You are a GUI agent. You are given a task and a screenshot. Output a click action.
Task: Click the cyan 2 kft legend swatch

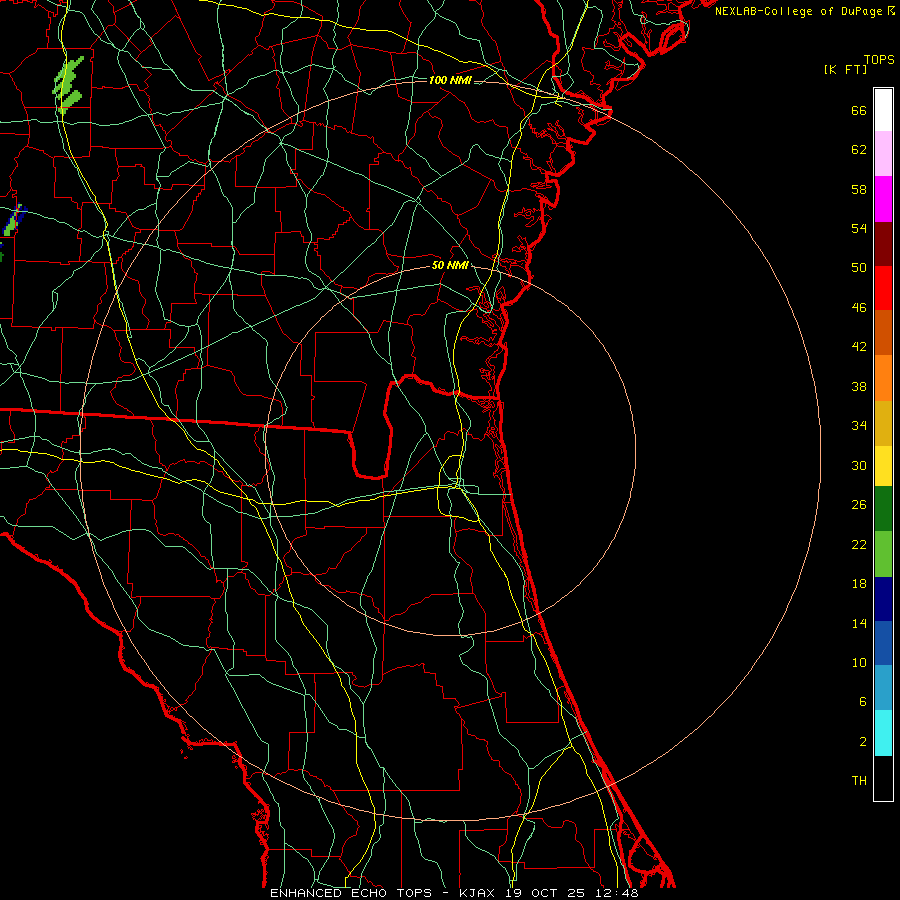click(x=883, y=733)
